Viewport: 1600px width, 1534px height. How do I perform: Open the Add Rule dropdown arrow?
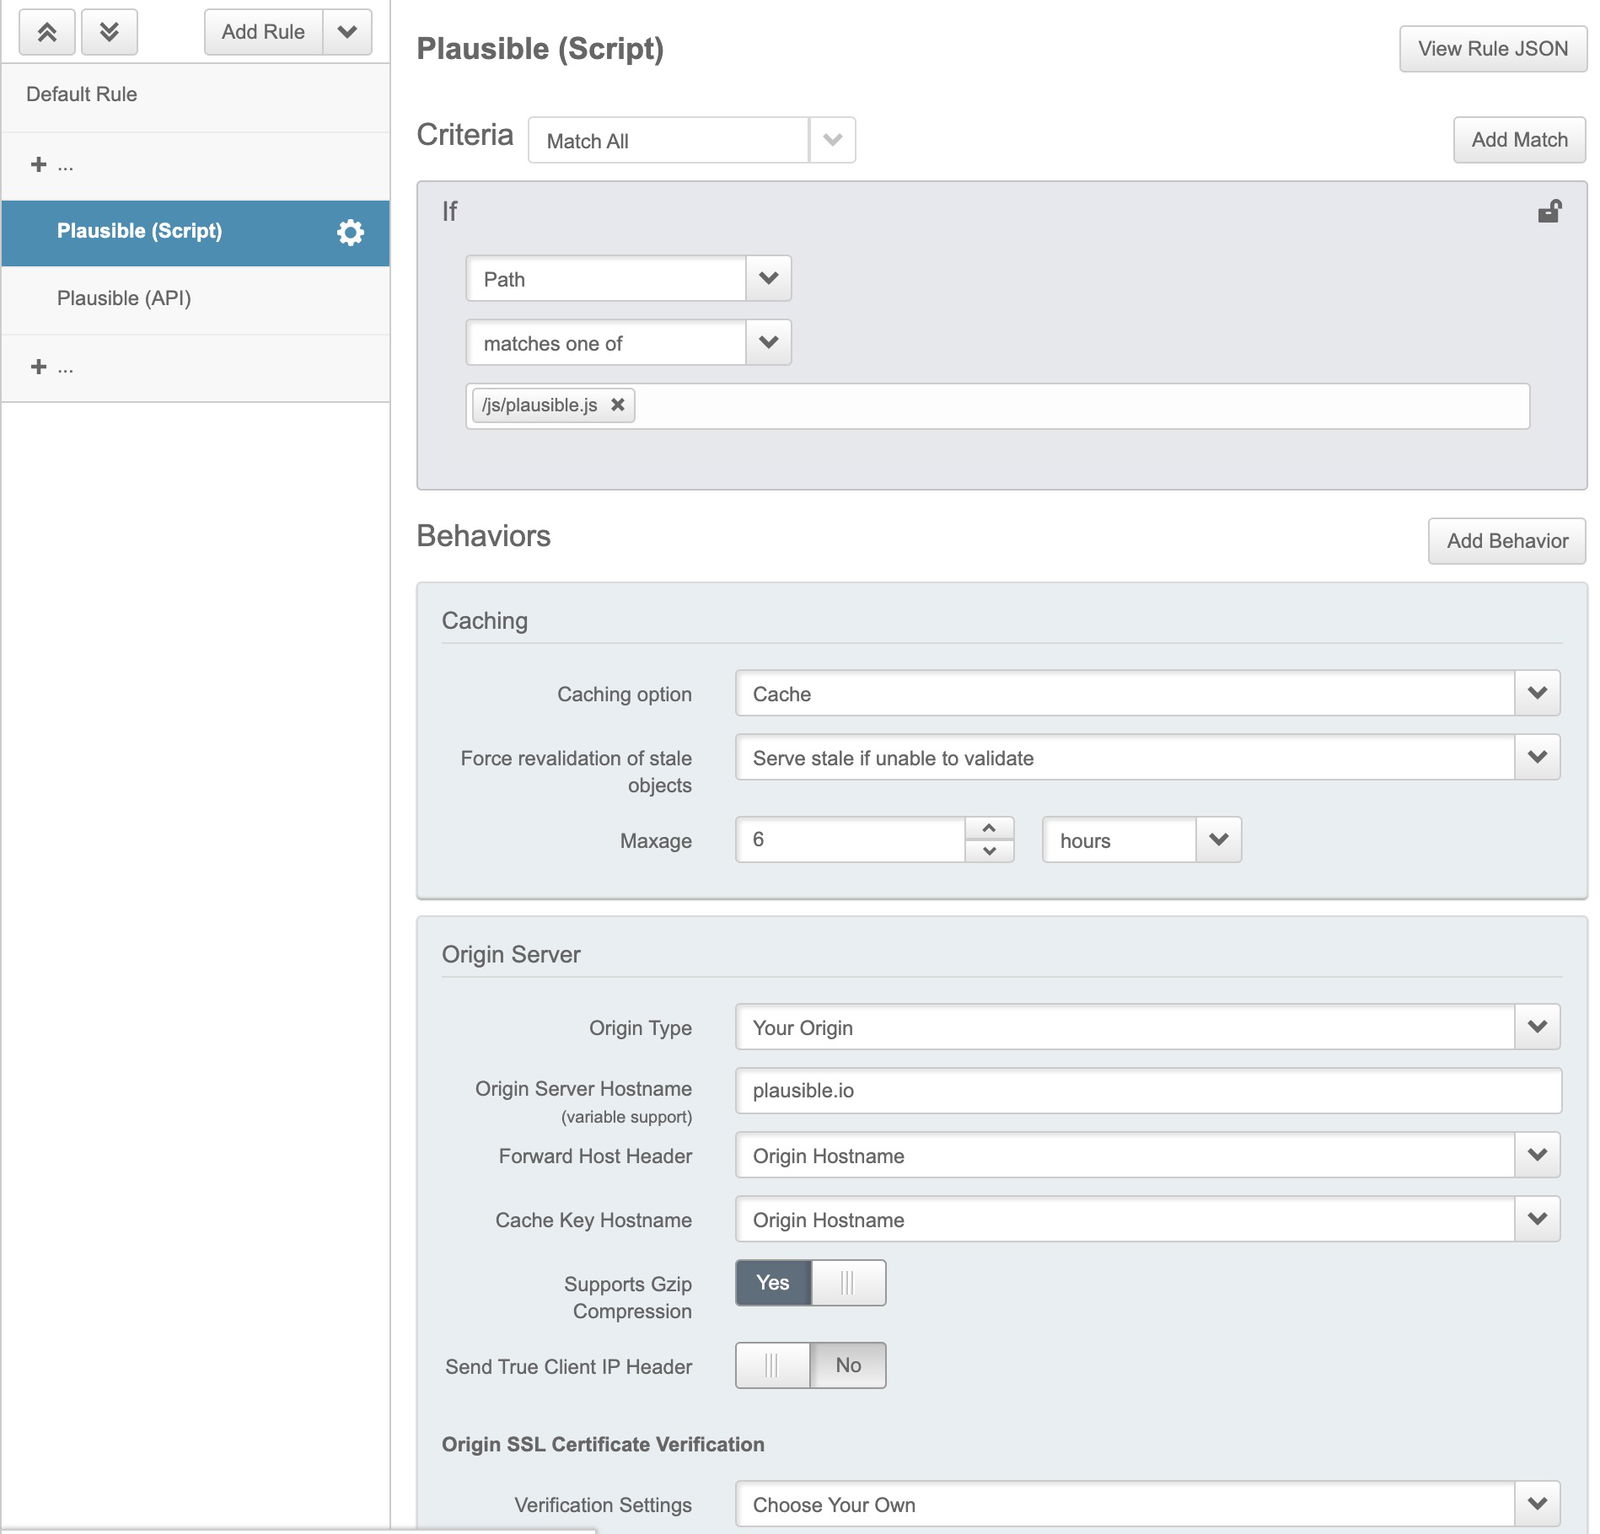point(347,32)
